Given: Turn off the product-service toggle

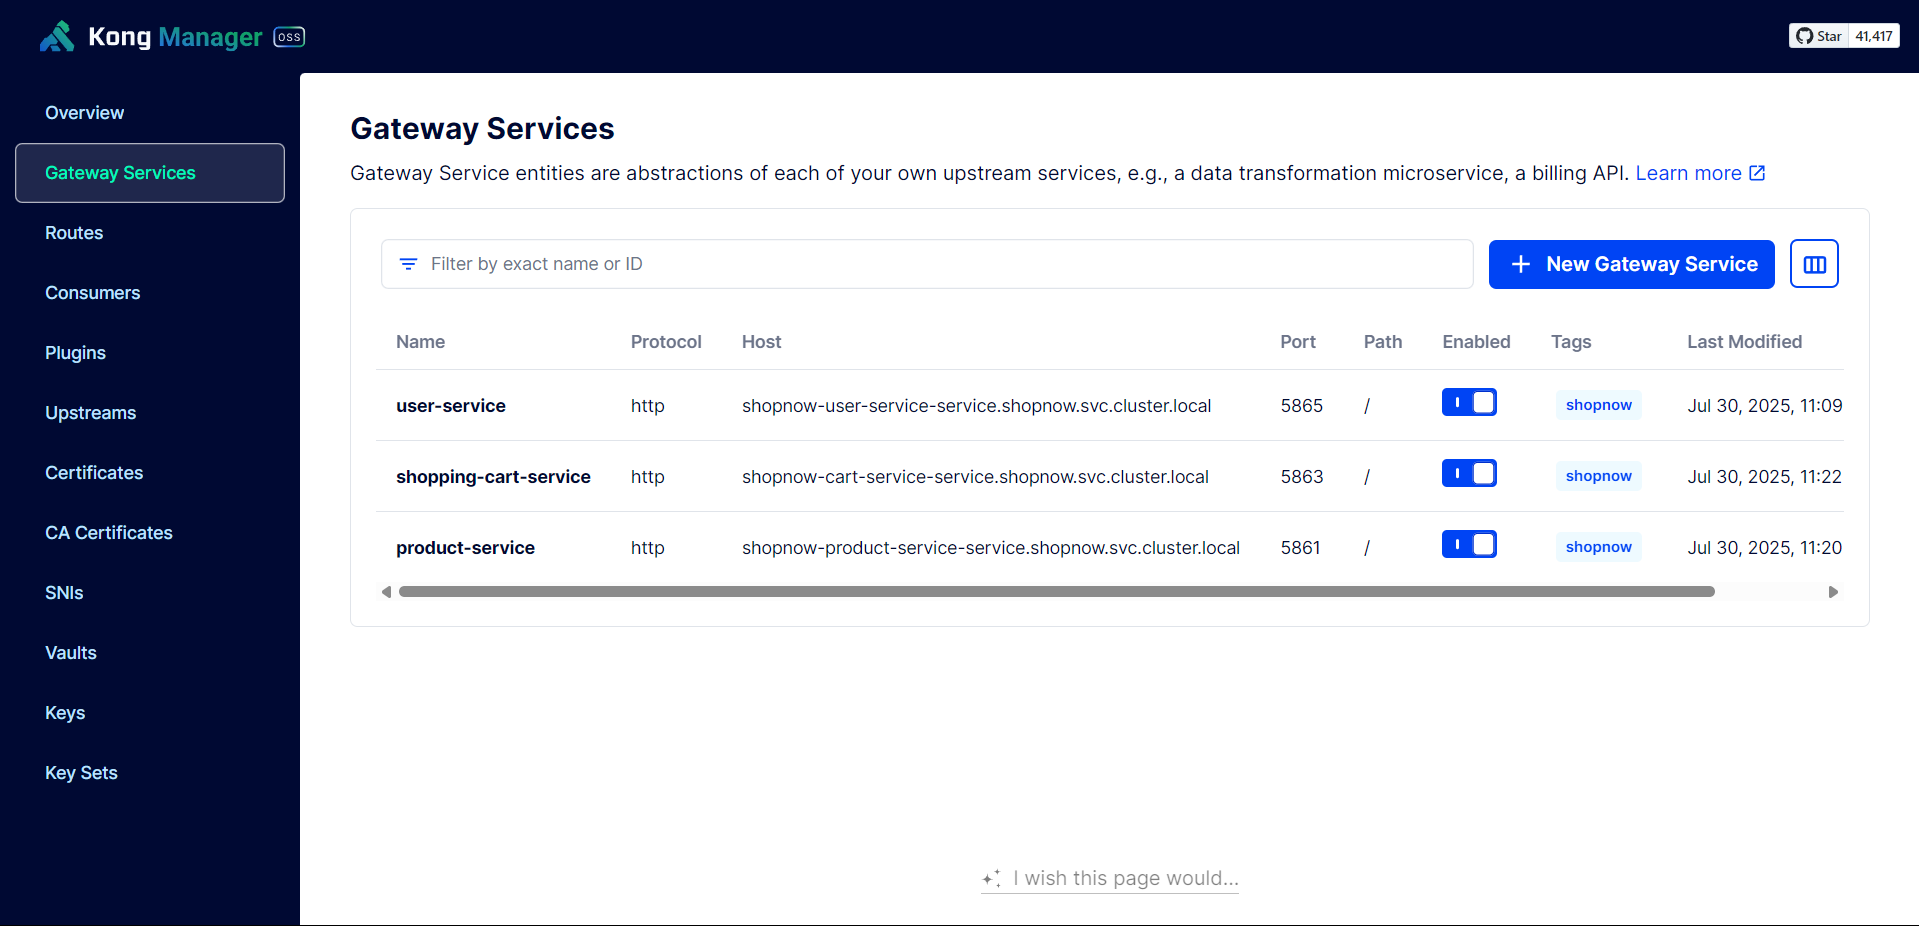Looking at the screenshot, I should 1469,545.
